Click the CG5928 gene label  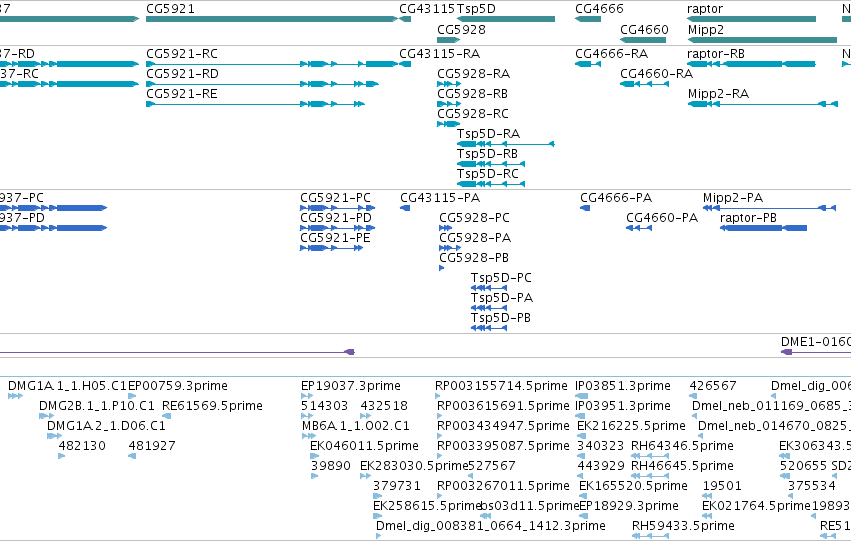[461, 29]
